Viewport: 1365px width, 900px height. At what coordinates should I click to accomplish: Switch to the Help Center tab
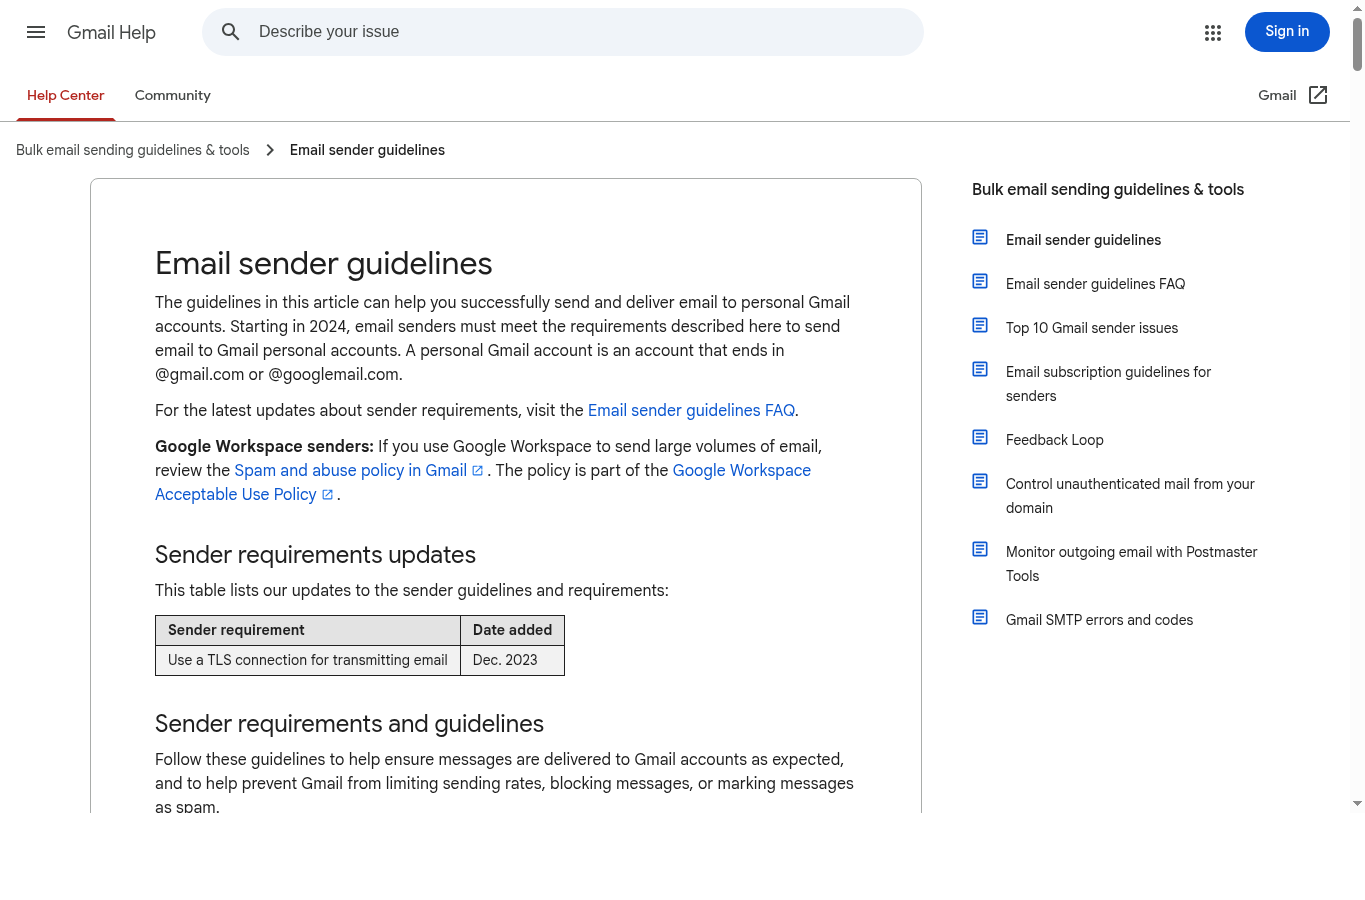(x=66, y=95)
